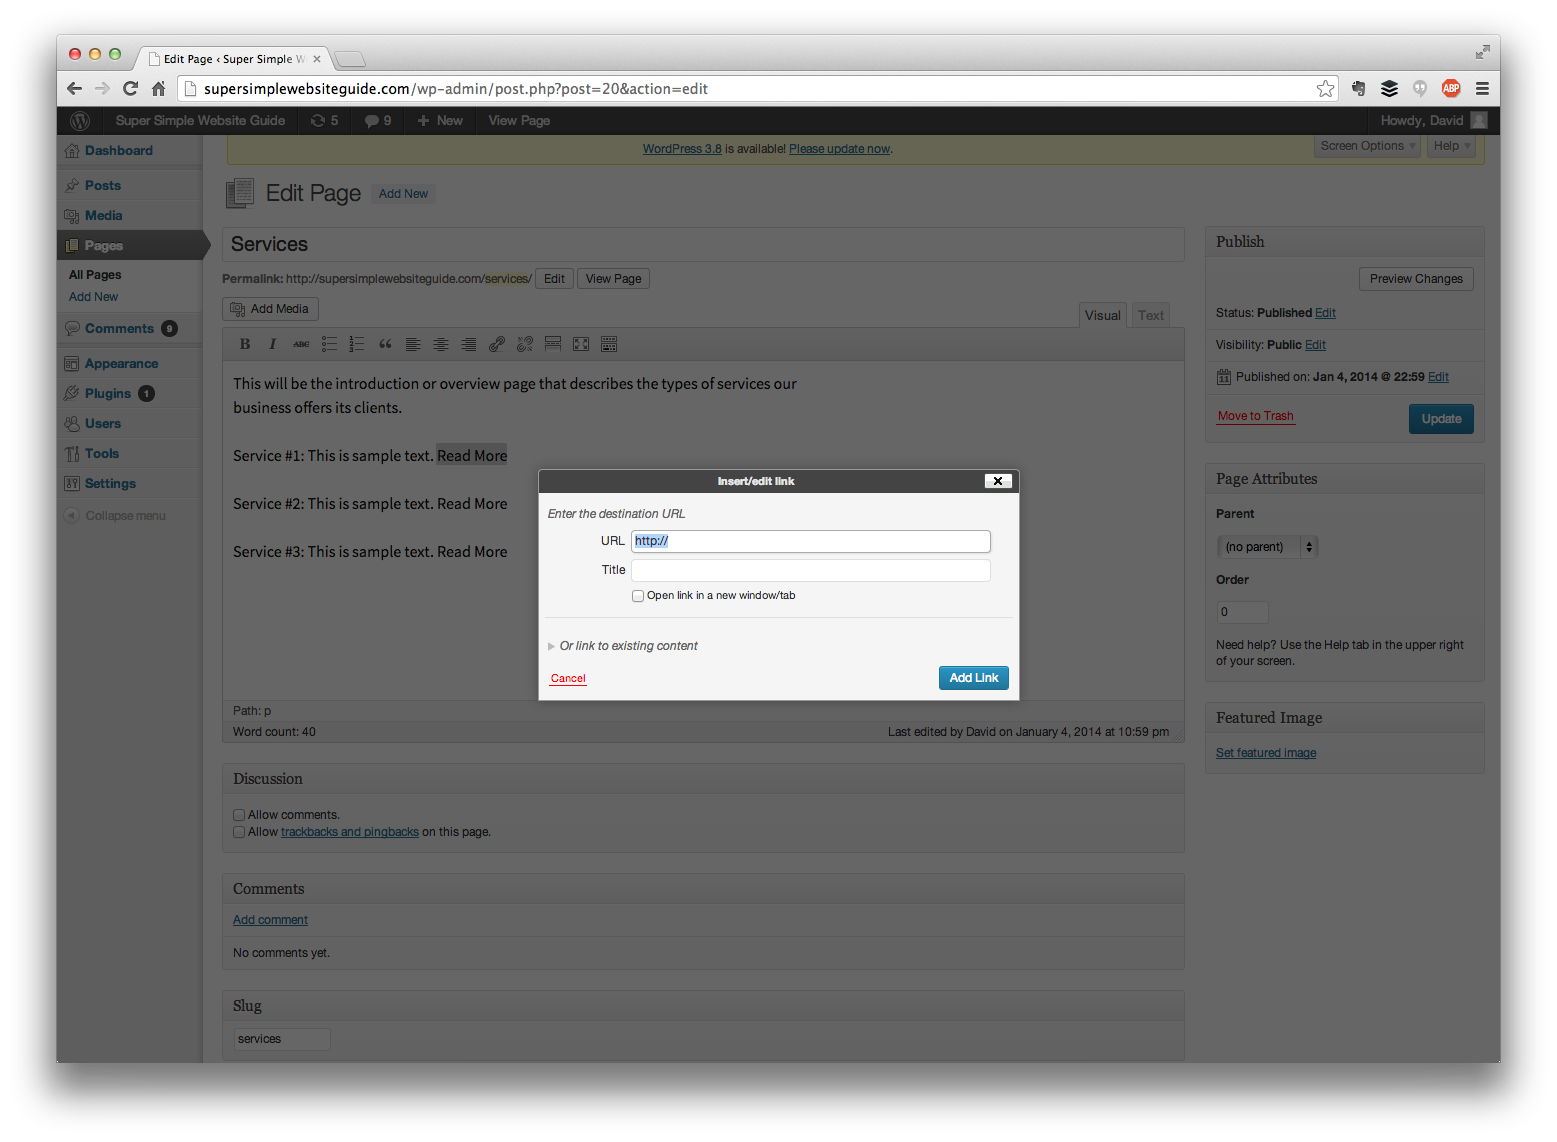Click the URL input field
1557x1142 pixels.
pos(811,541)
